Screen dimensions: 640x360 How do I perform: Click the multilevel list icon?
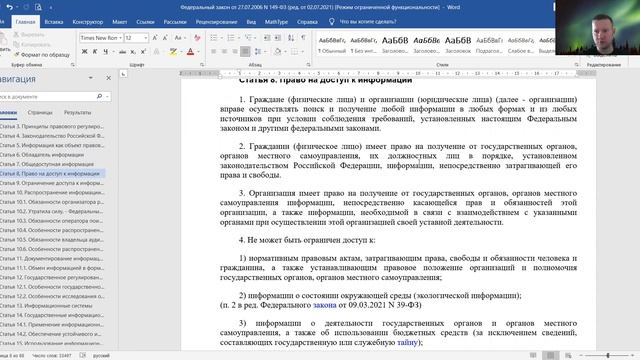pyautogui.click(x=248, y=38)
